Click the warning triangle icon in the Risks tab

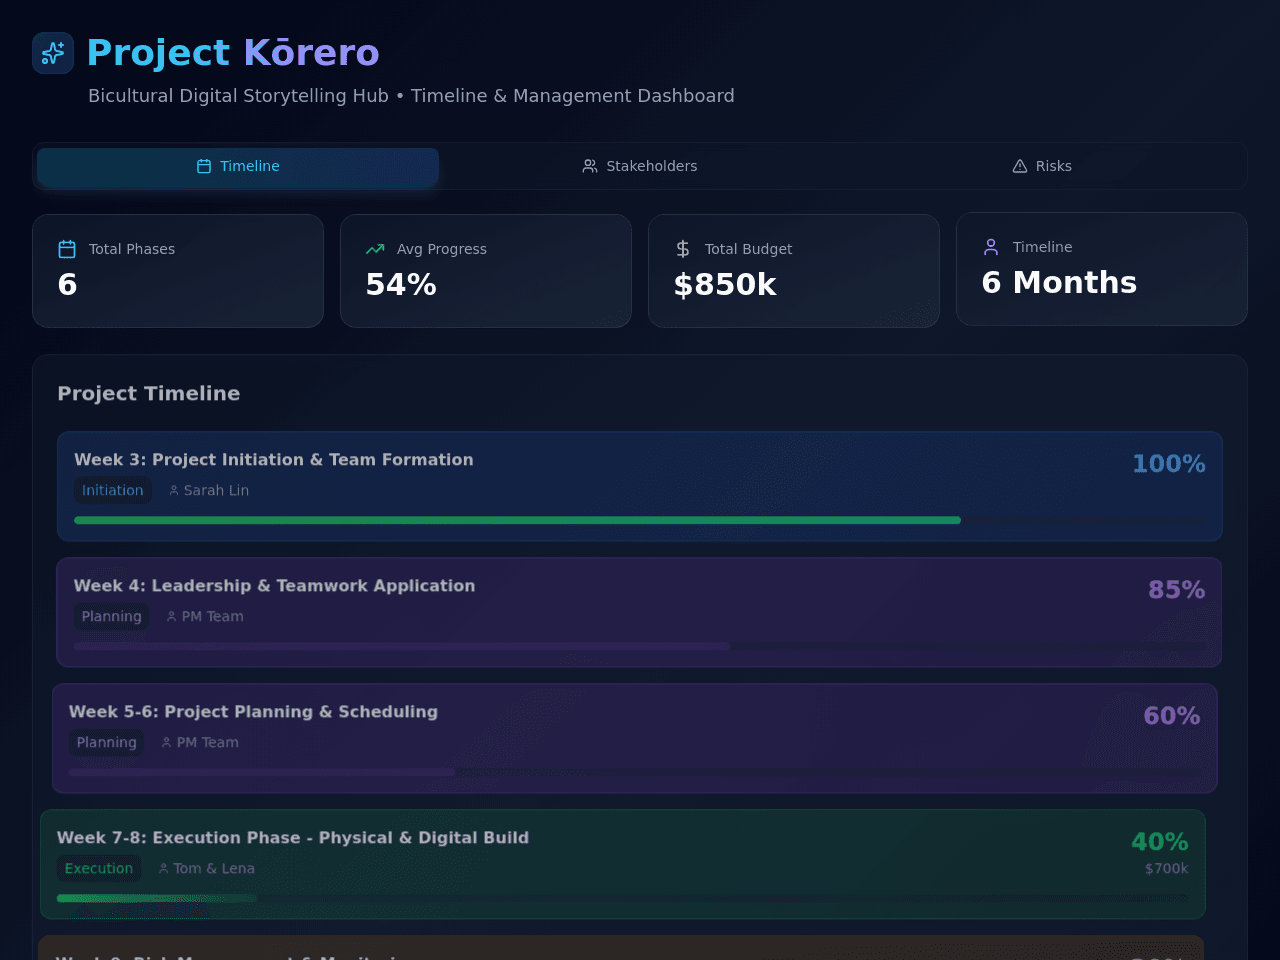click(x=1020, y=166)
